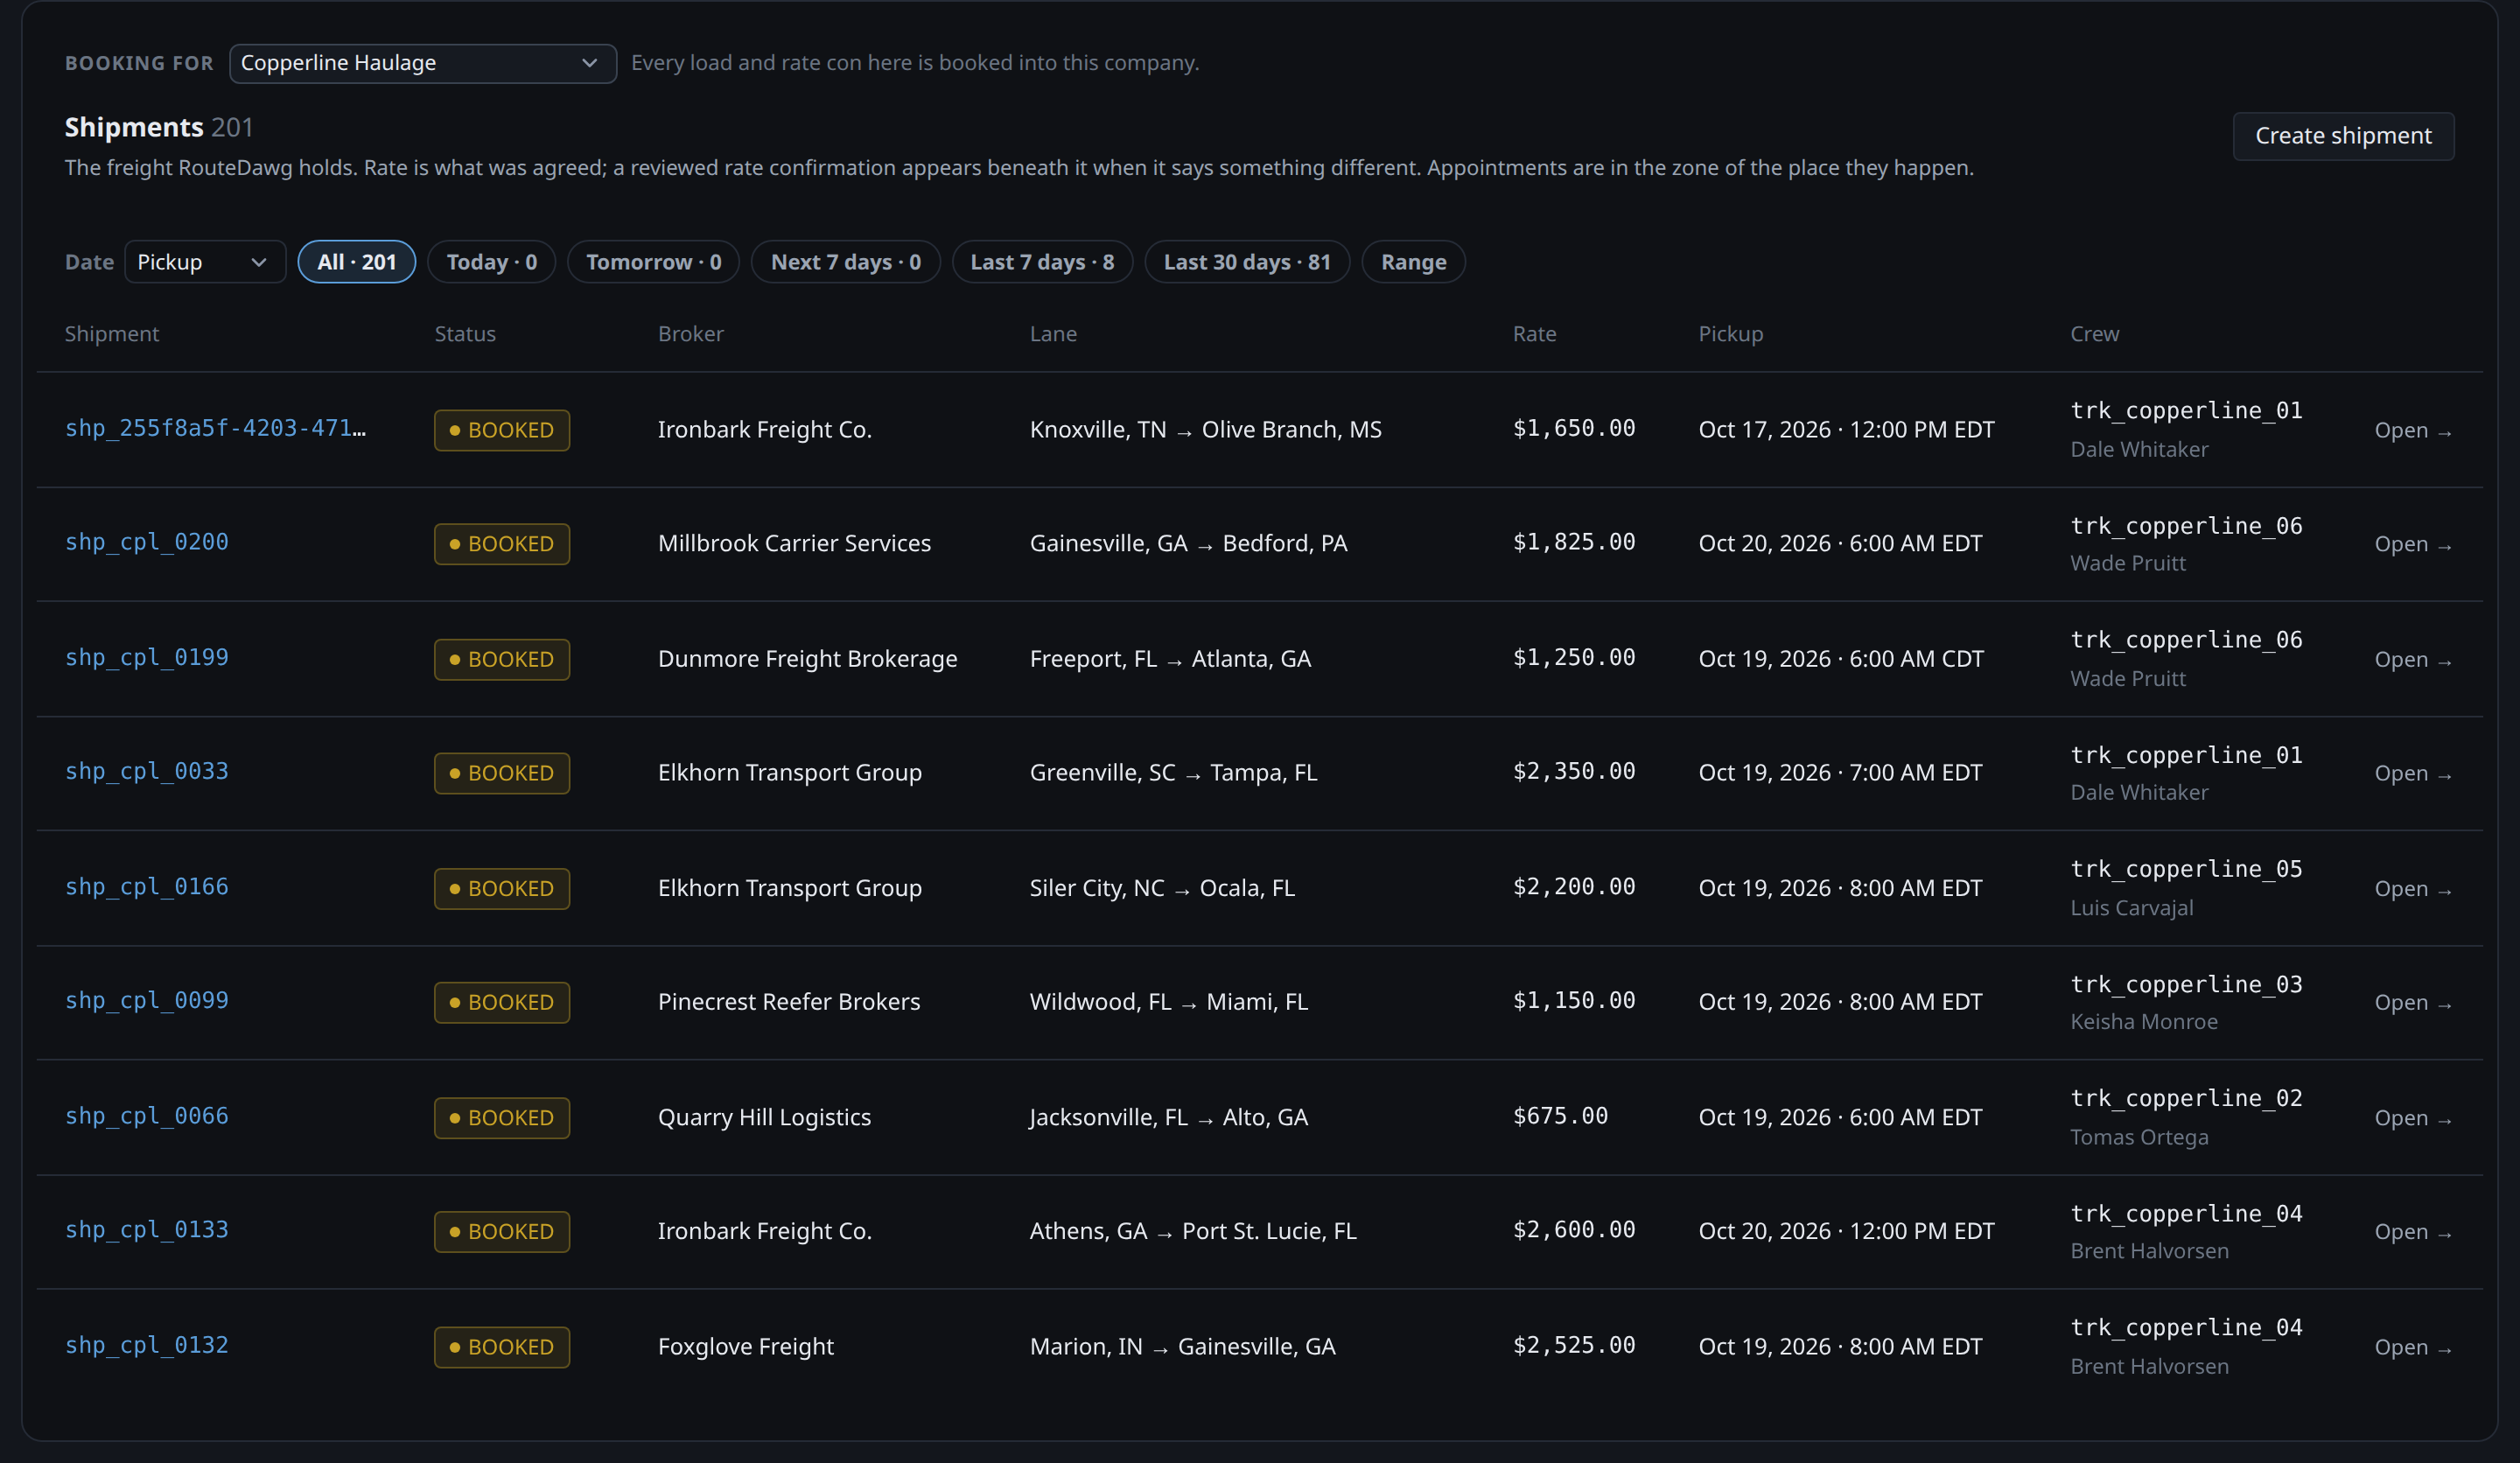The height and width of the screenshot is (1463, 2520).
Task: Click Status column header
Action: 465,334
